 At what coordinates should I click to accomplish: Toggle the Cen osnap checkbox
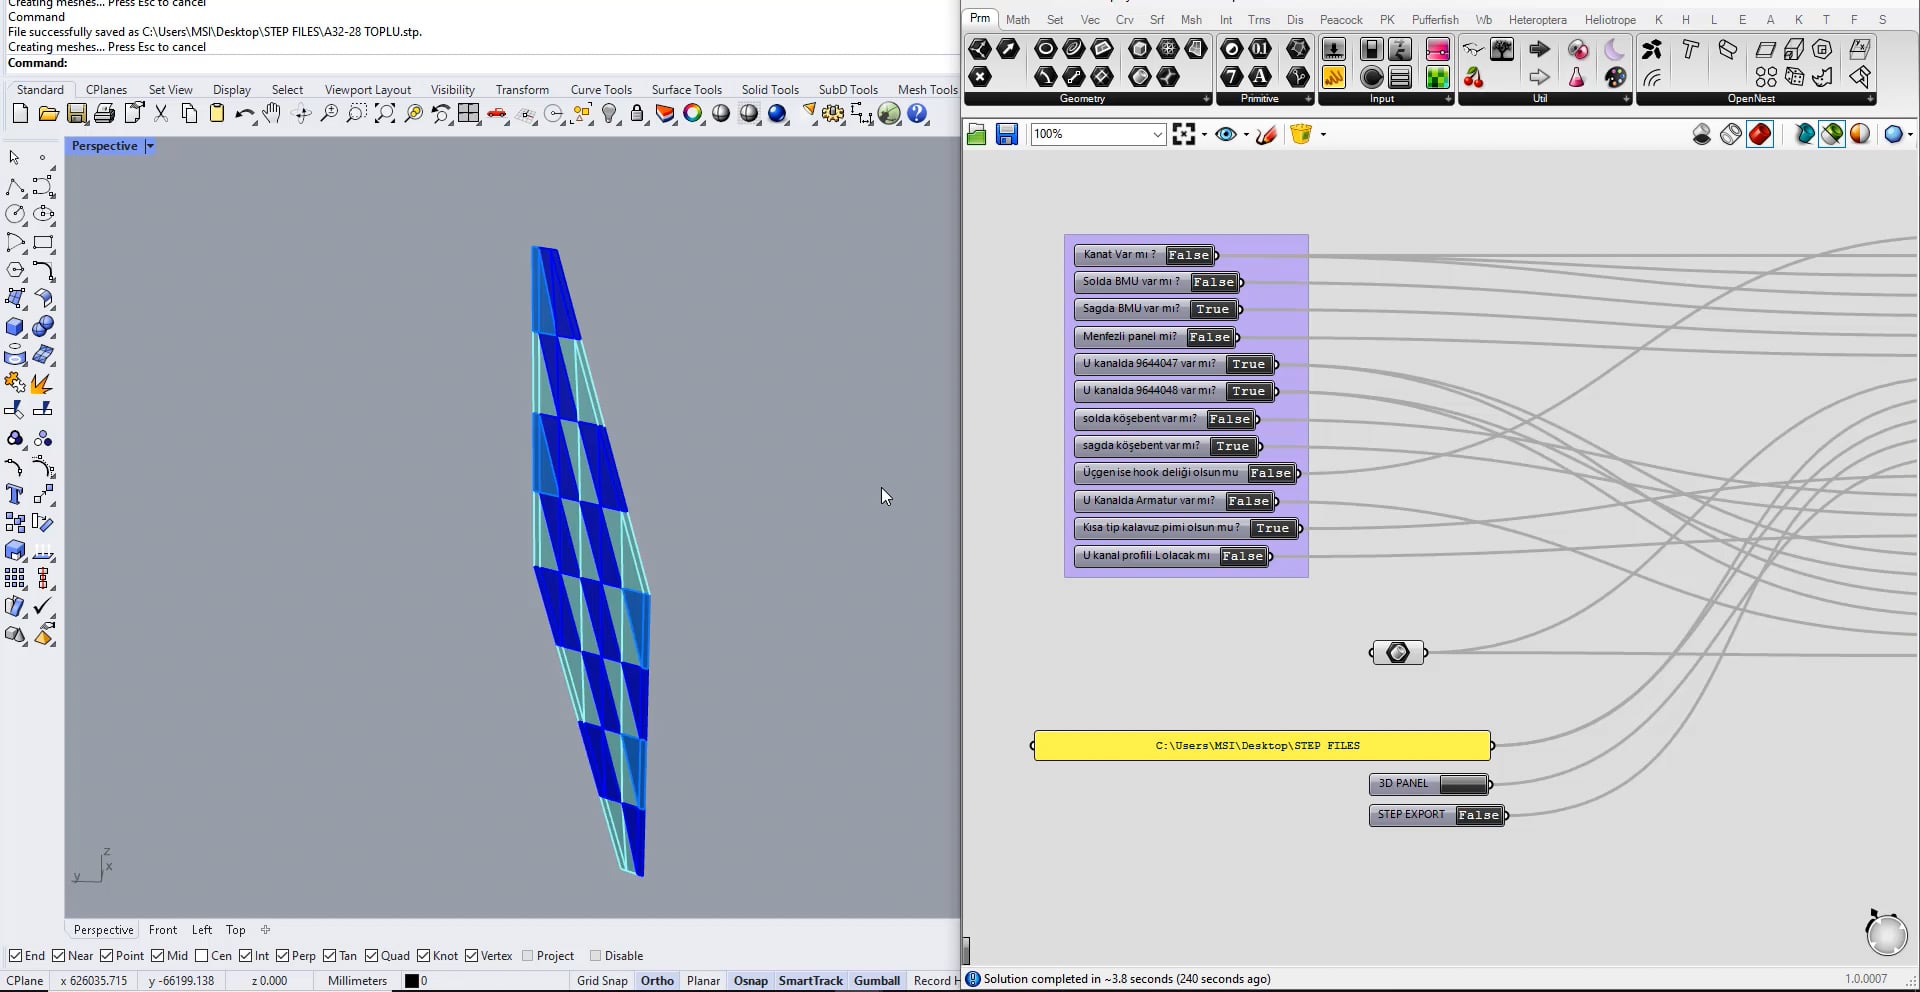pyautogui.click(x=202, y=955)
